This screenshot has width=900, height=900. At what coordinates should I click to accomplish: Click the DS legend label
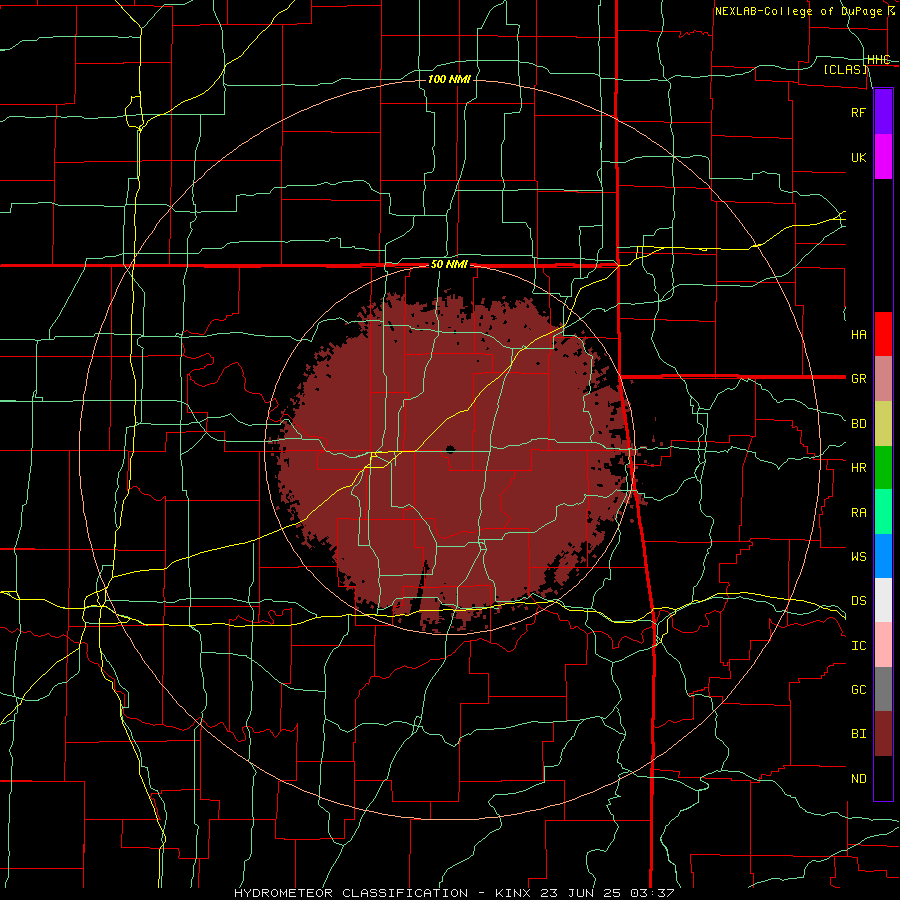pyautogui.click(x=859, y=601)
